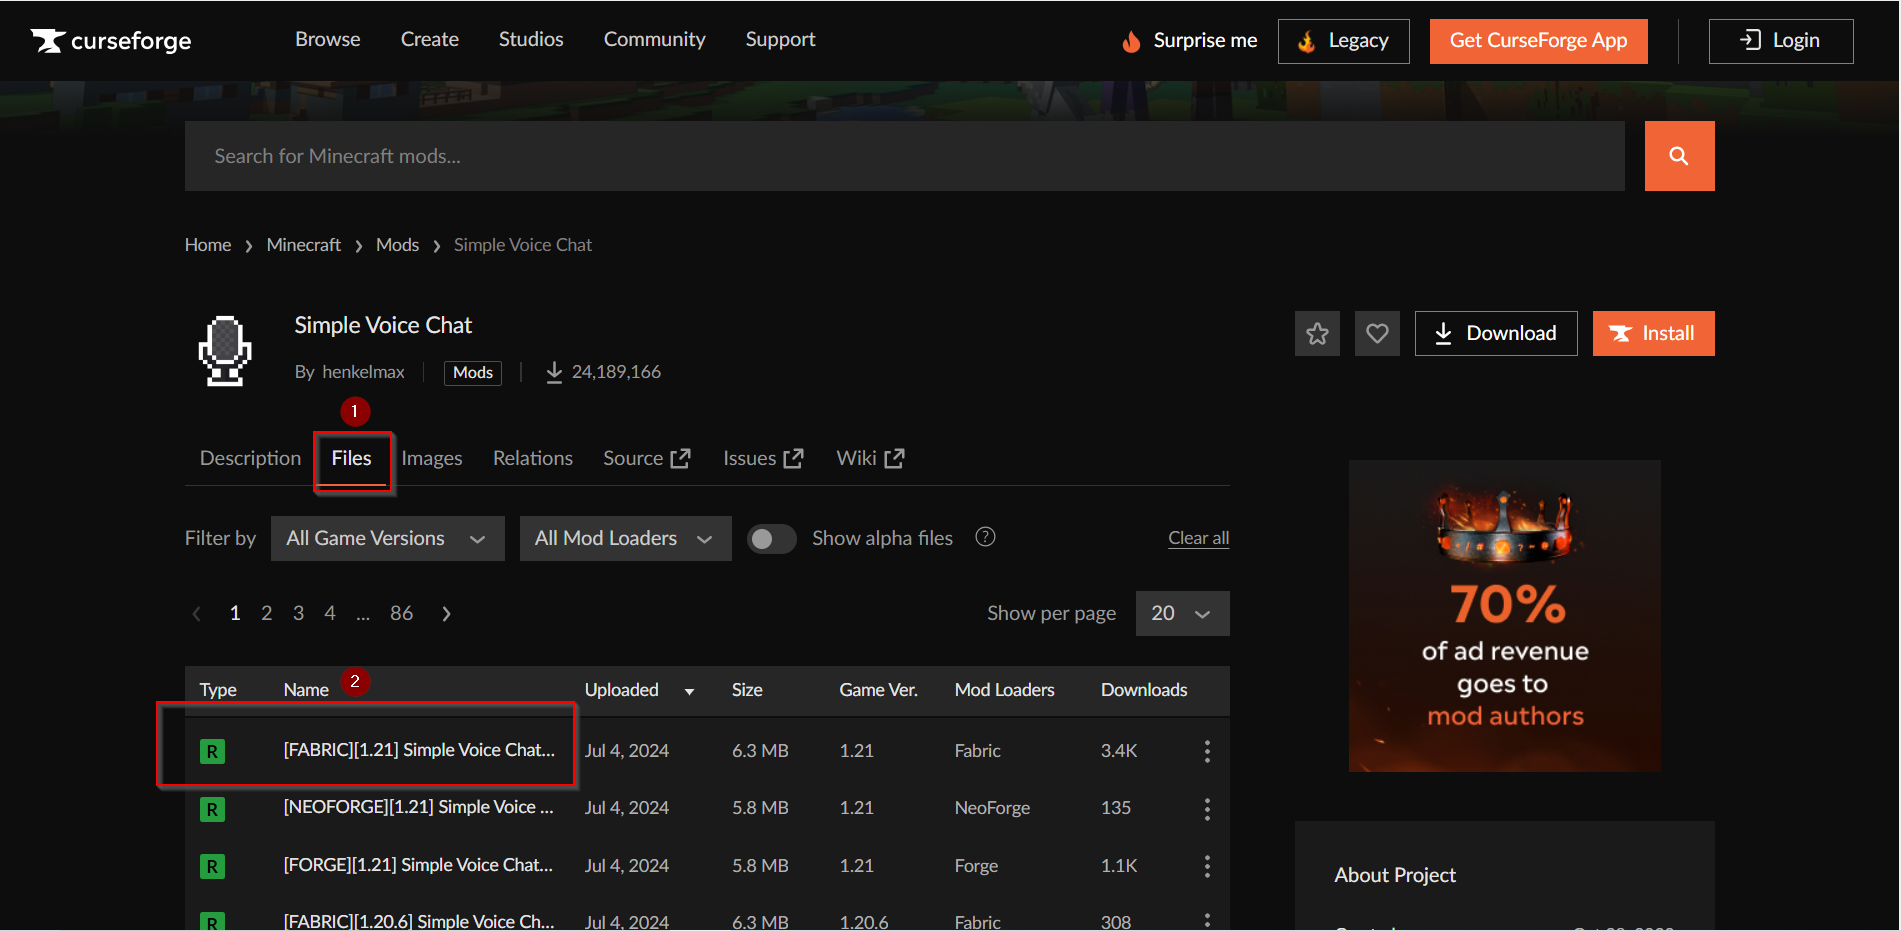Click the orange Install button
Image resolution: width=1901 pixels, height=931 pixels.
[1654, 333]
